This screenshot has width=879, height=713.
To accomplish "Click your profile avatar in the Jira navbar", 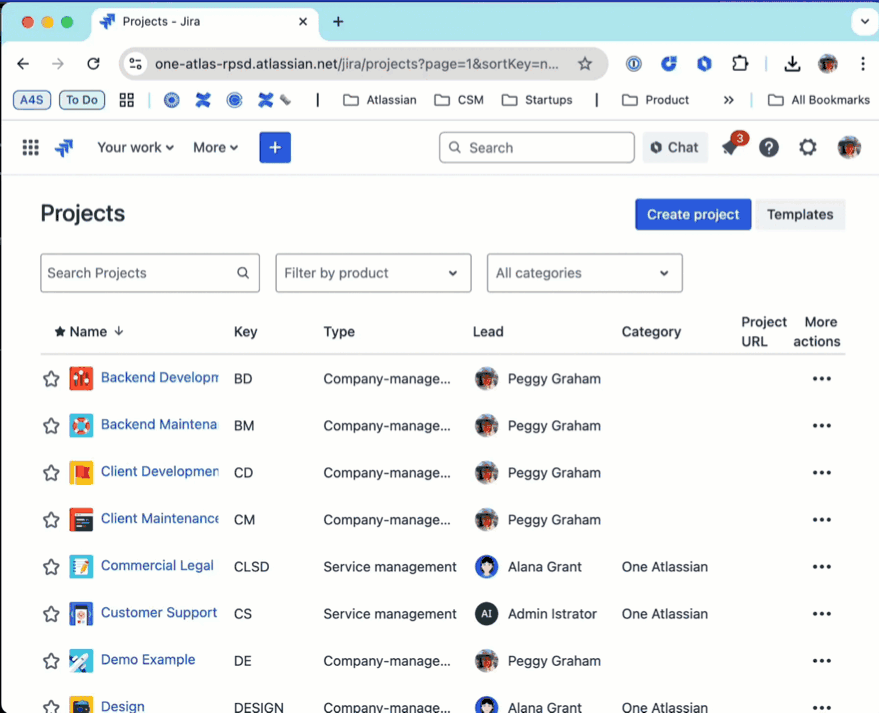I will point(848,147).
